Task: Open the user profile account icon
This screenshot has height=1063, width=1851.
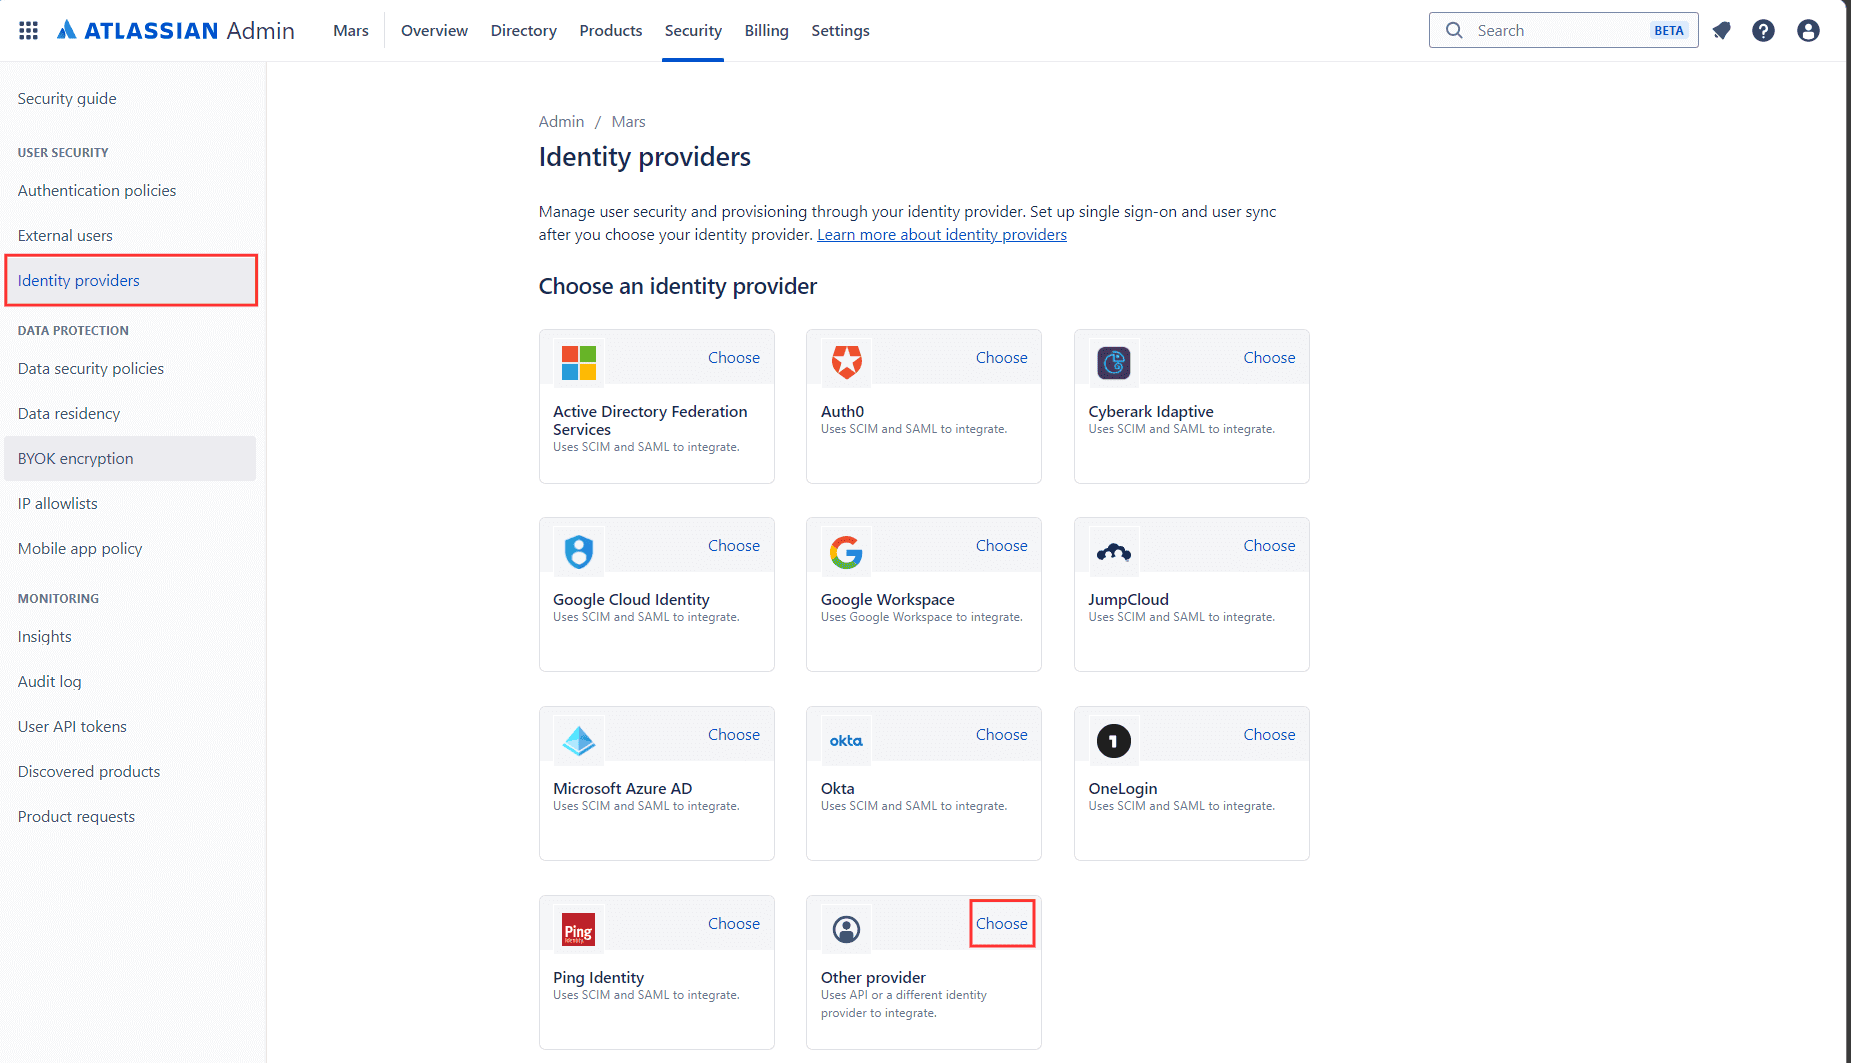Action: (x=1808, y=30)
